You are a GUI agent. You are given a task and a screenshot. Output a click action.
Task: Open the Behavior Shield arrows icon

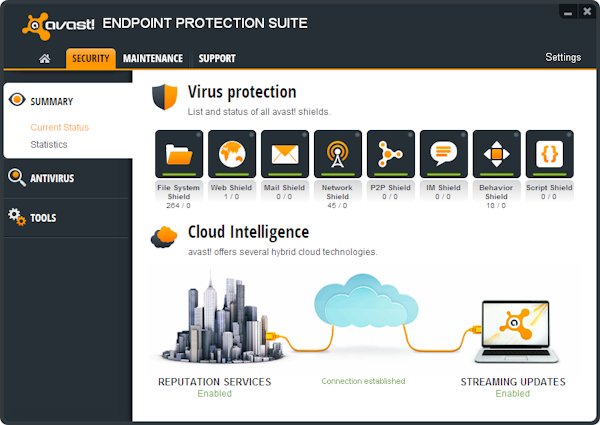coord(497,154)
